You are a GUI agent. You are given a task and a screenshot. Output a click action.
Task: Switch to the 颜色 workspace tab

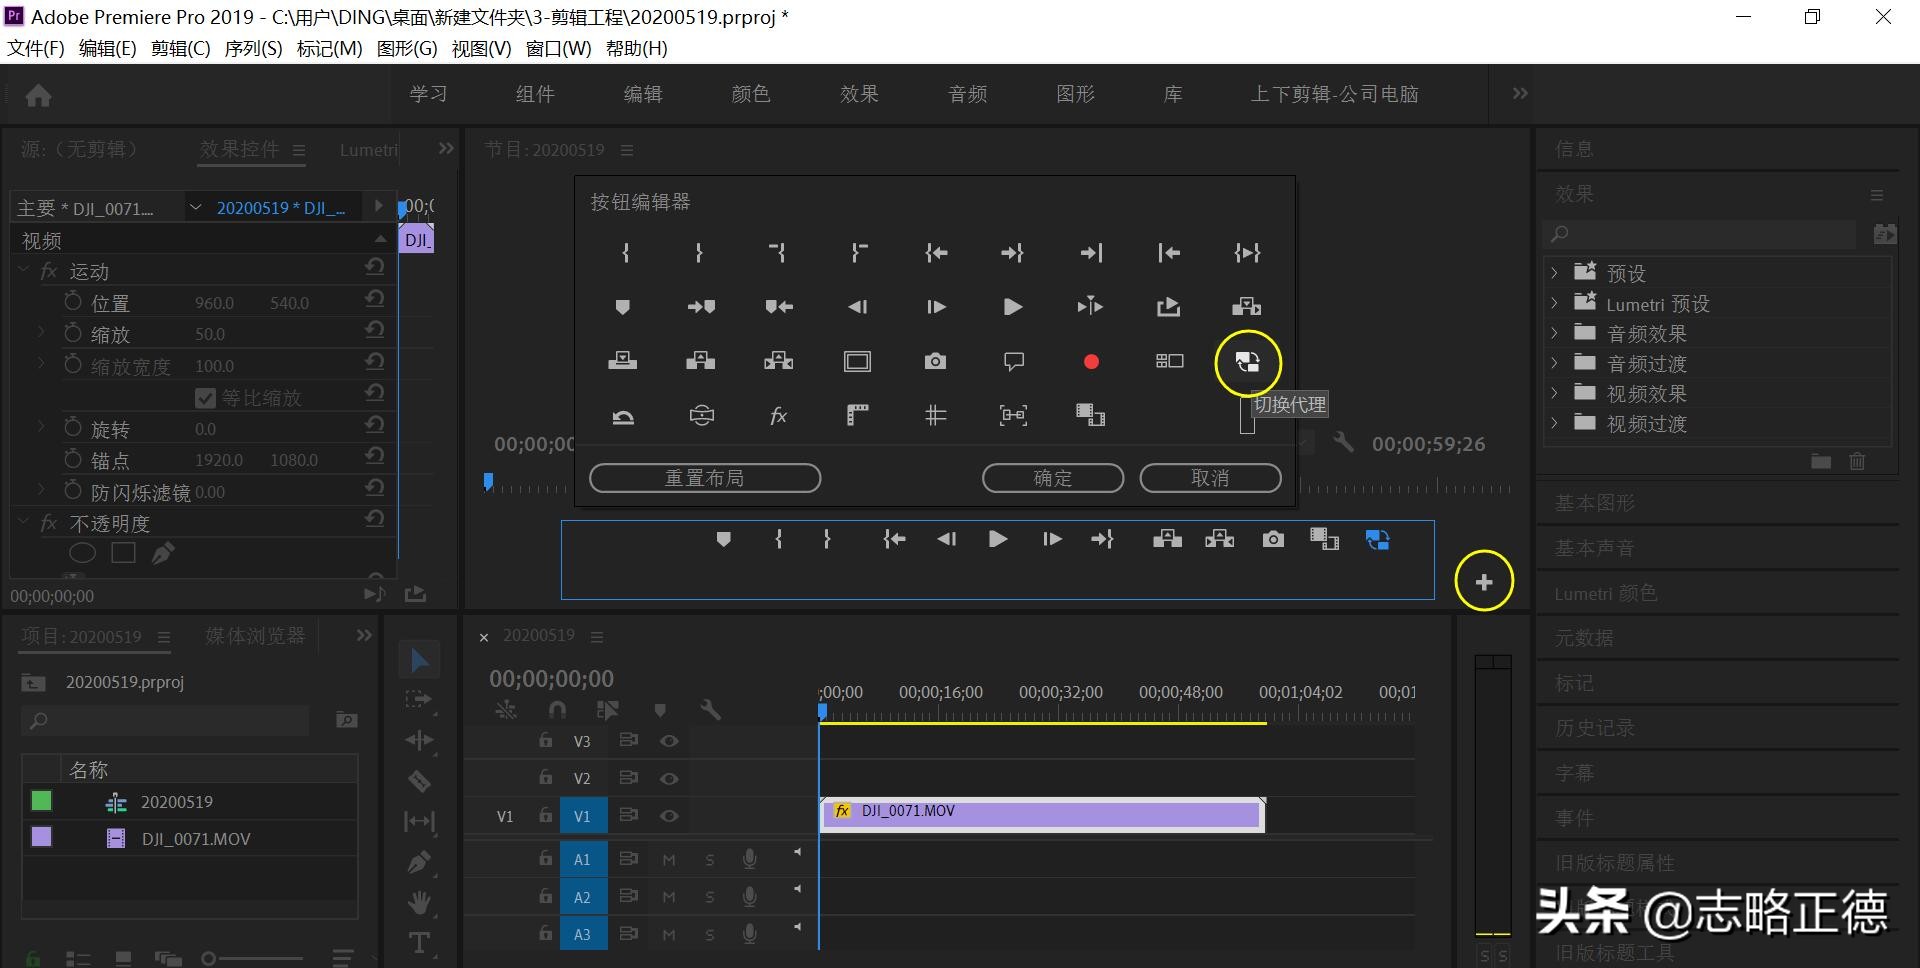tap(750, 93)
